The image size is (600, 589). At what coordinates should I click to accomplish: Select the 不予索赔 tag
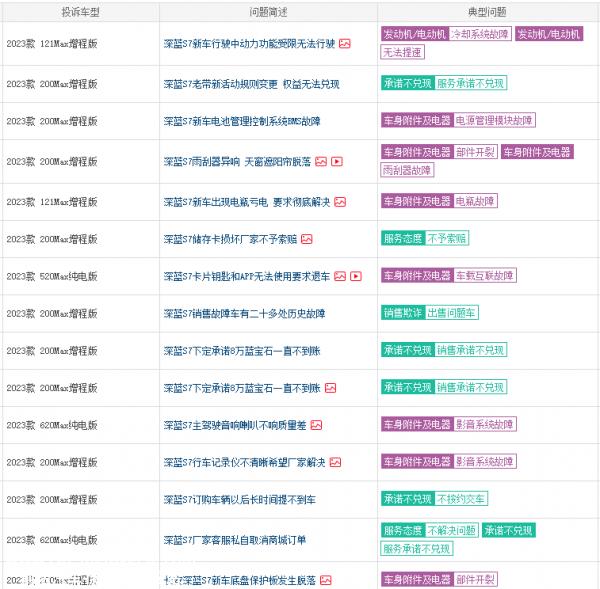[x=447, y=238]
